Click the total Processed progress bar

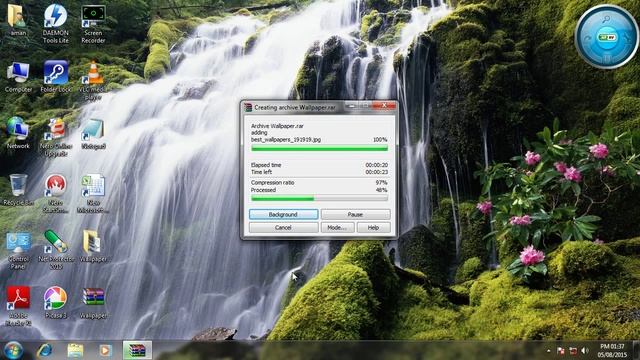point(319,198)
